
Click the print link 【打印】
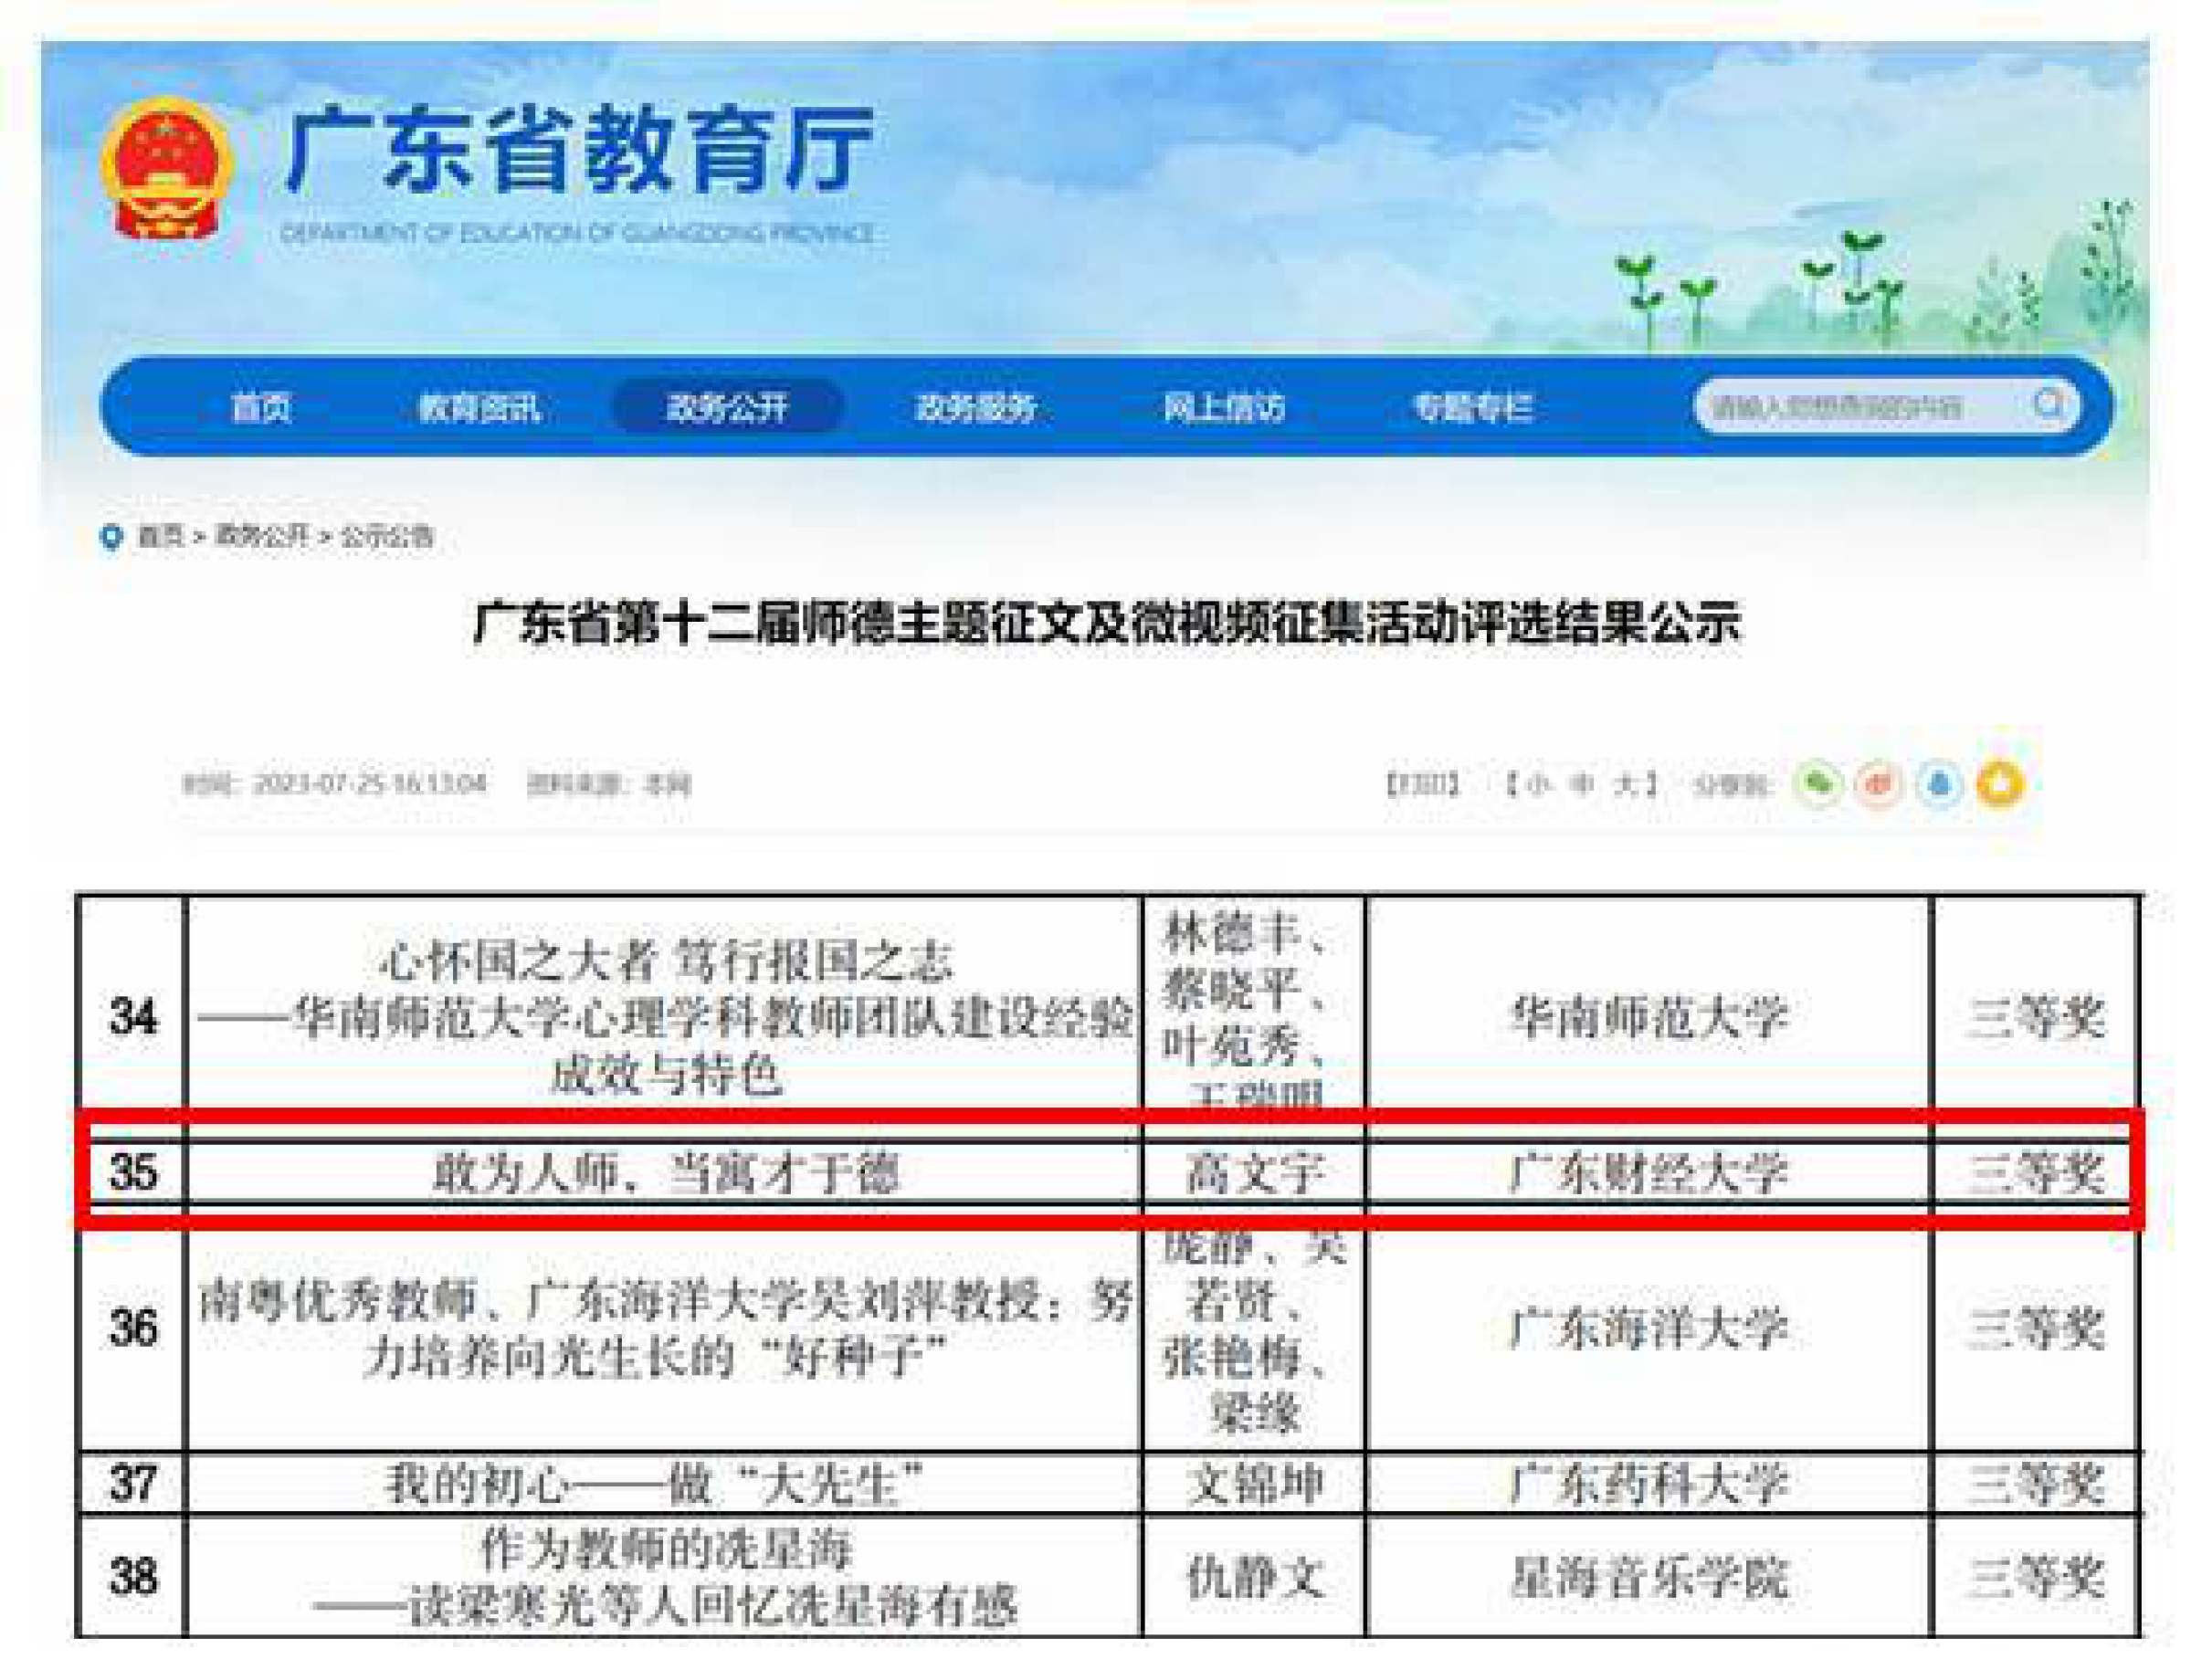coord(1422,784)
